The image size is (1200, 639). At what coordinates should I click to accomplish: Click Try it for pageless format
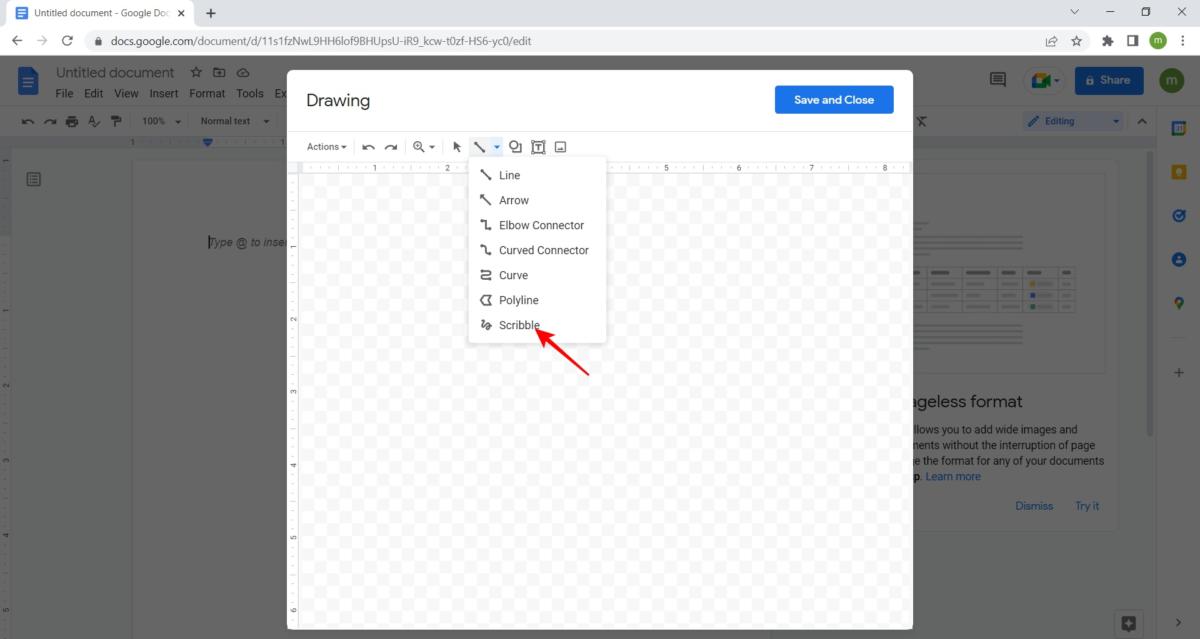(1087, 506)
